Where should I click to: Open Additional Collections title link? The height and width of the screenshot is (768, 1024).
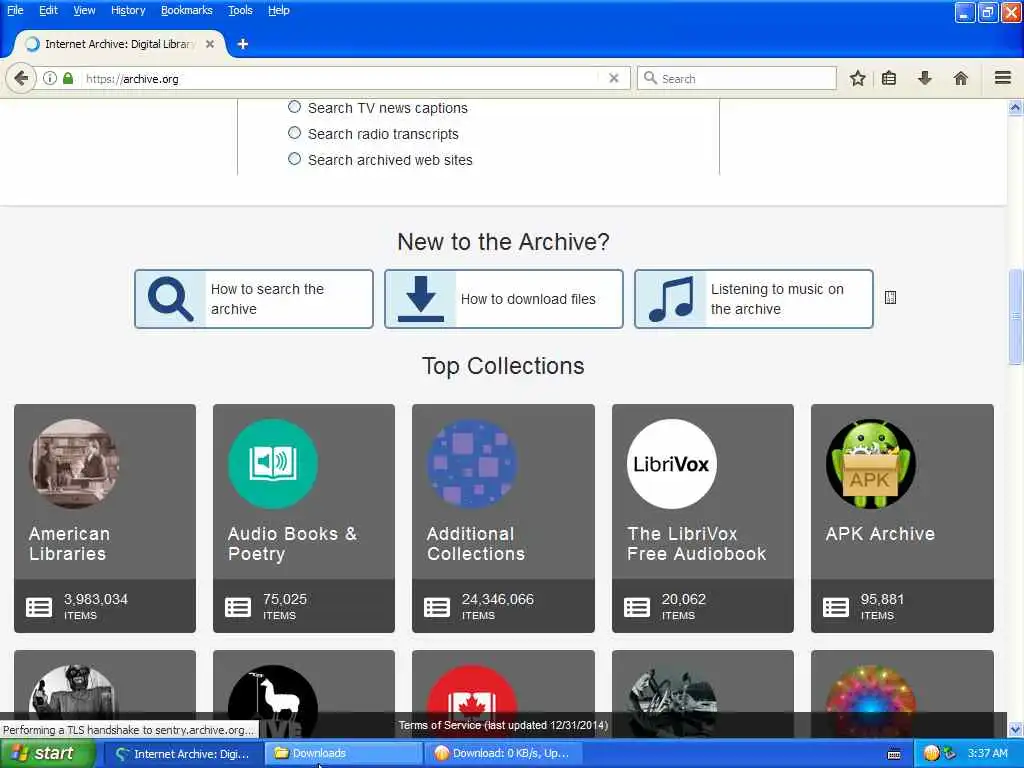(476, 543)
